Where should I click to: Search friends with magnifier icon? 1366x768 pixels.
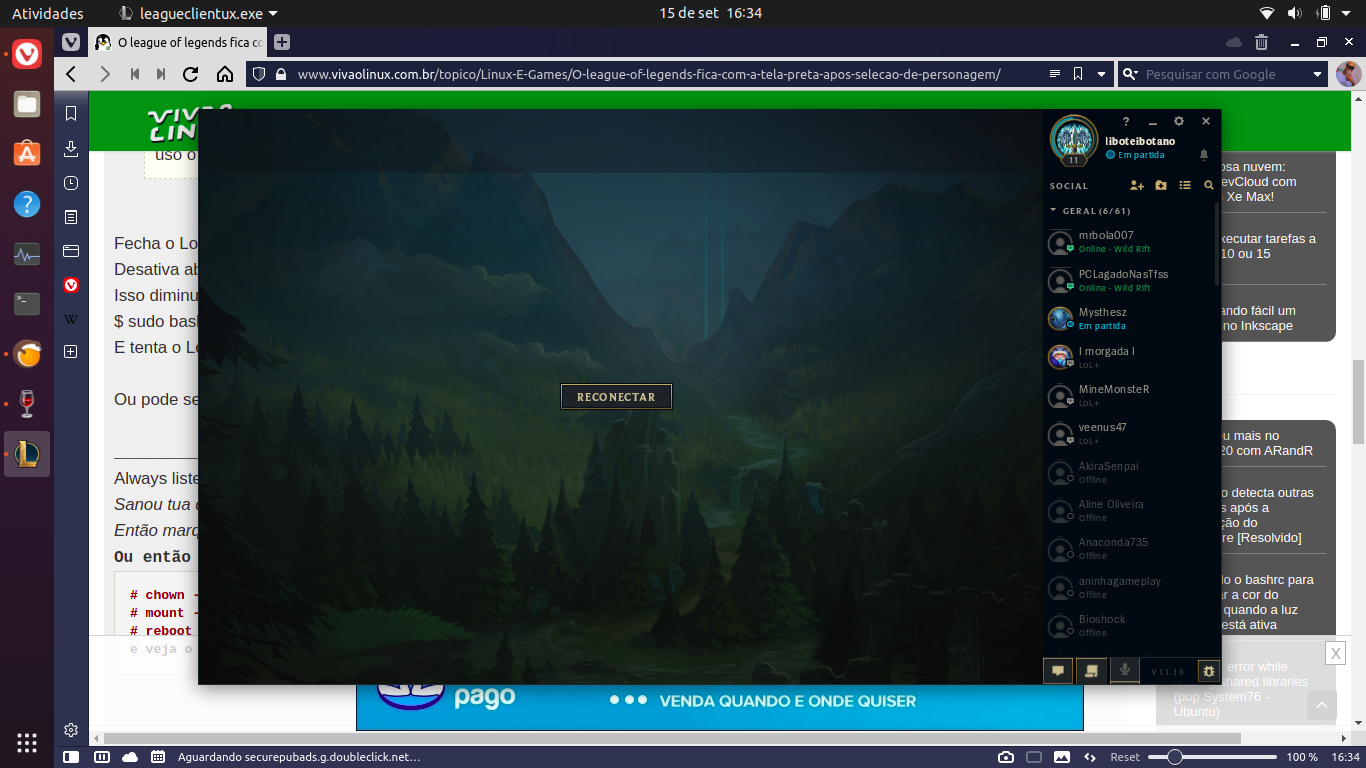click(x=1209, y=185)
